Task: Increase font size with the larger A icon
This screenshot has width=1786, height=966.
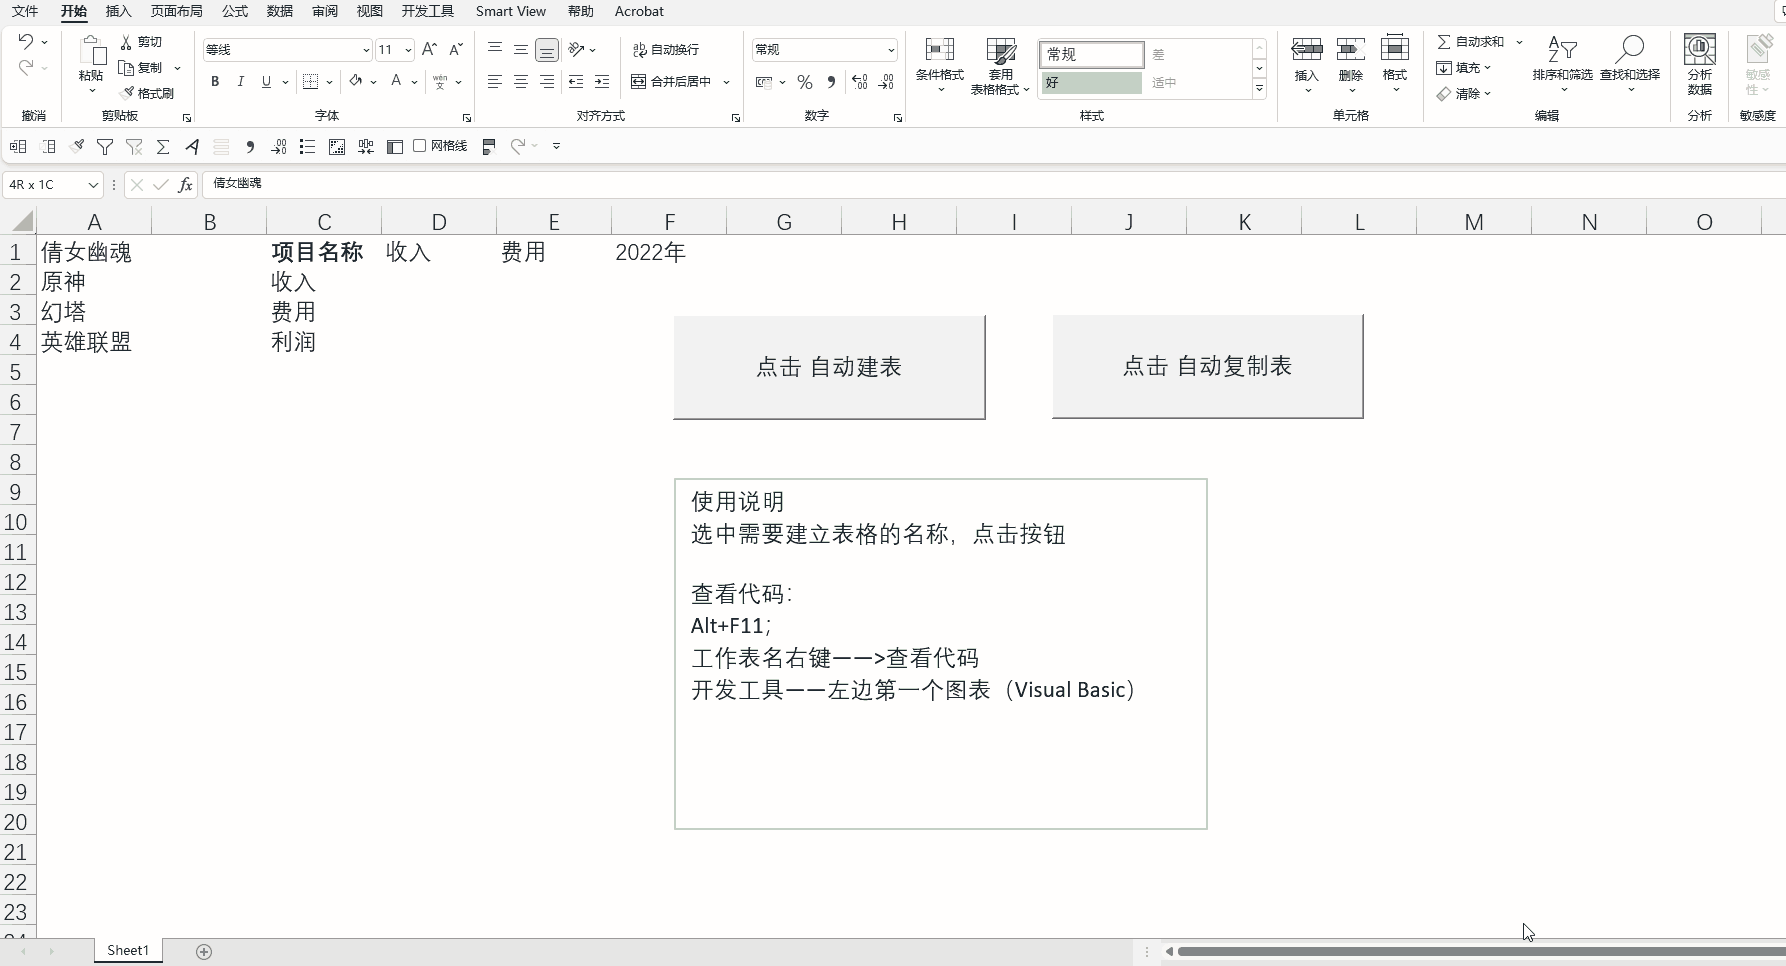Action: pyautogui.click(x=429, y=49)
